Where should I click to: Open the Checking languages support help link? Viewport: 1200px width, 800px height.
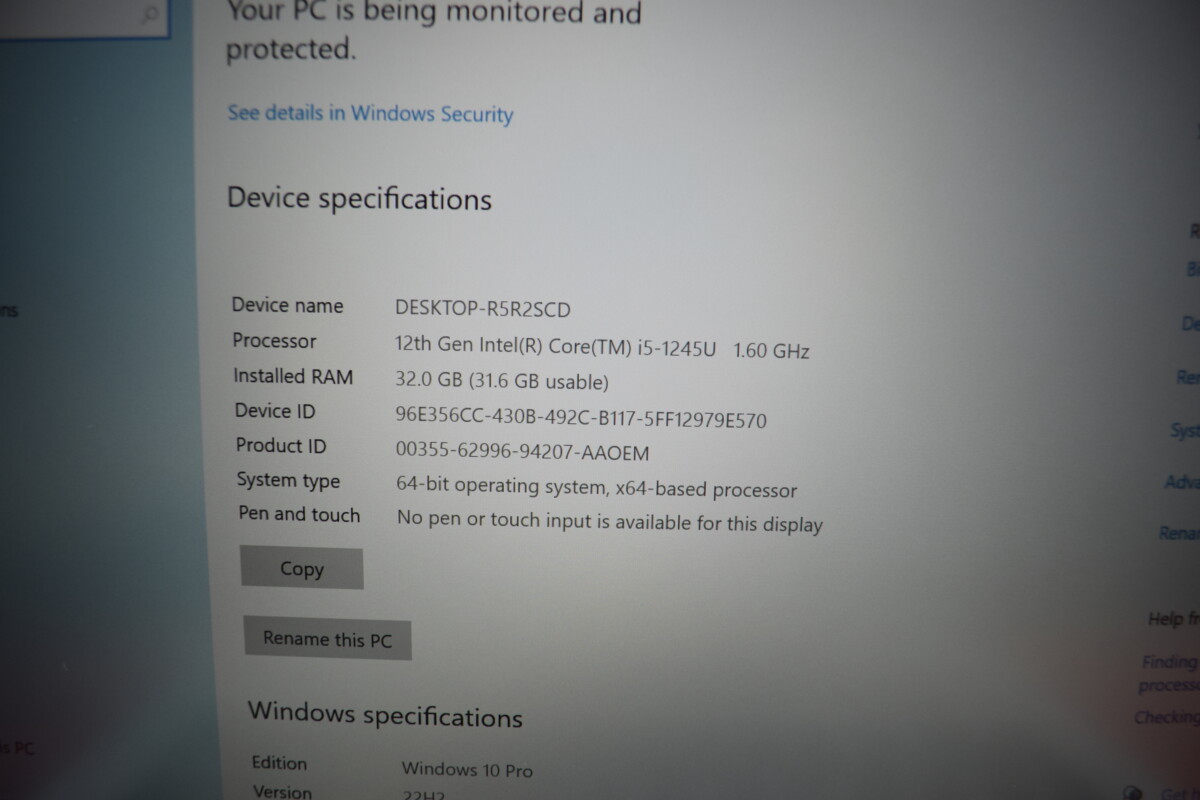(x=1166, y=717)
